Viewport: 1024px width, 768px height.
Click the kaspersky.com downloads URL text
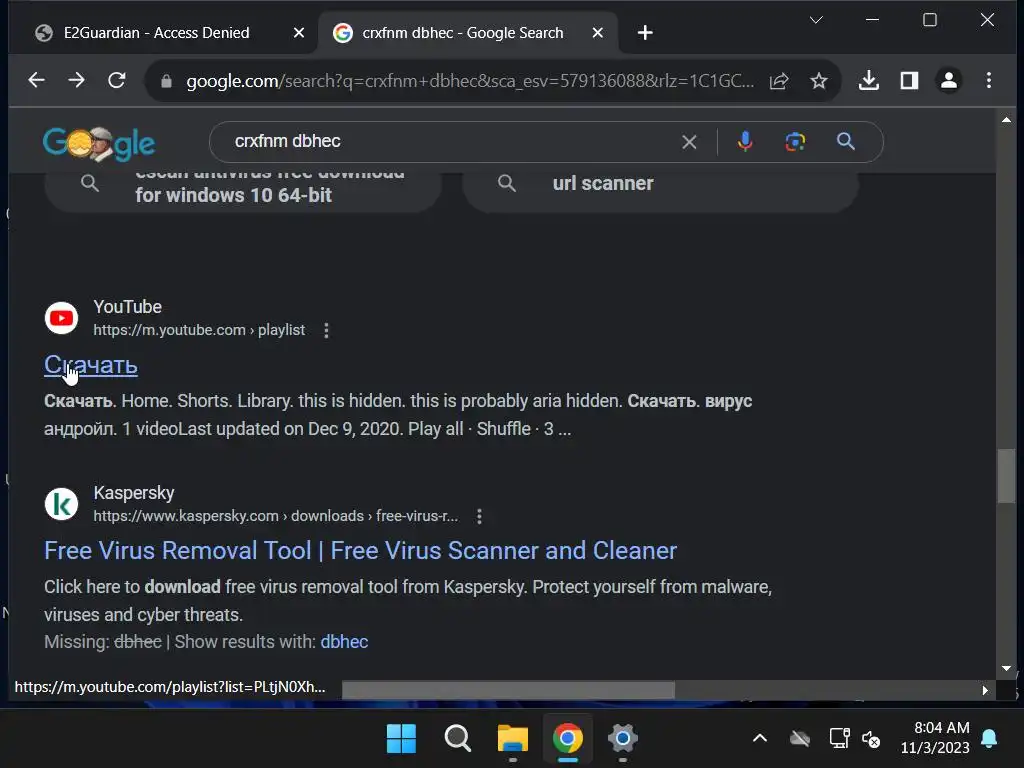click(x=276, y=516)
